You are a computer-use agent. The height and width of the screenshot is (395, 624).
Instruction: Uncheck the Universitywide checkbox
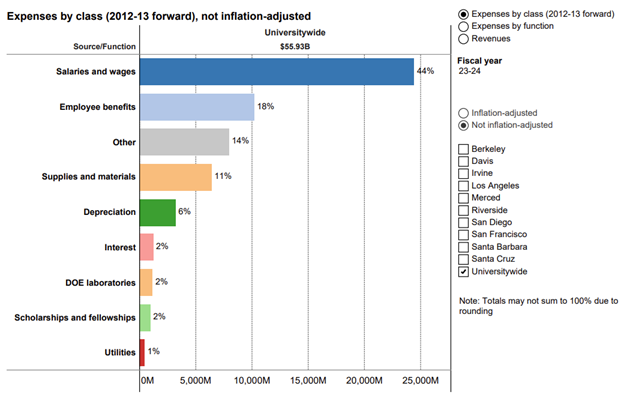tap(463, 272)
